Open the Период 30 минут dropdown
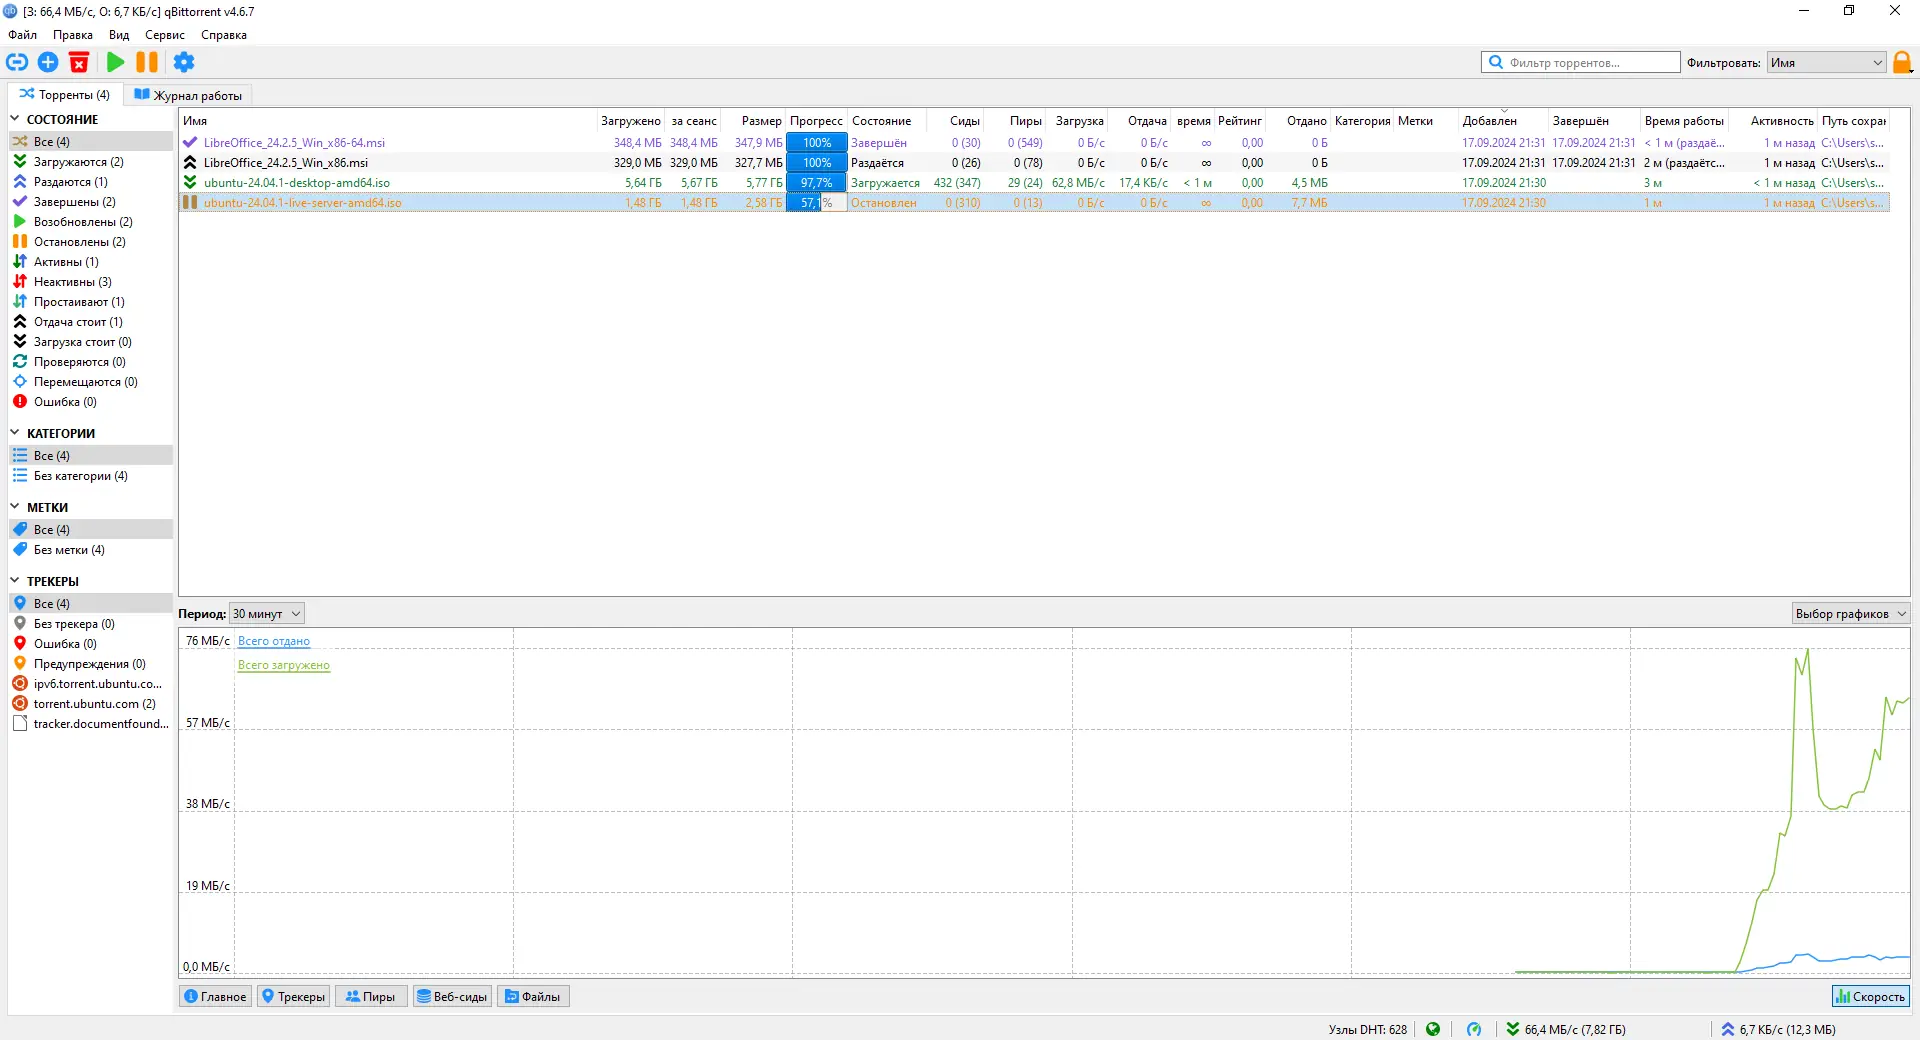The image size is (1920, 1040). [267, 614]
